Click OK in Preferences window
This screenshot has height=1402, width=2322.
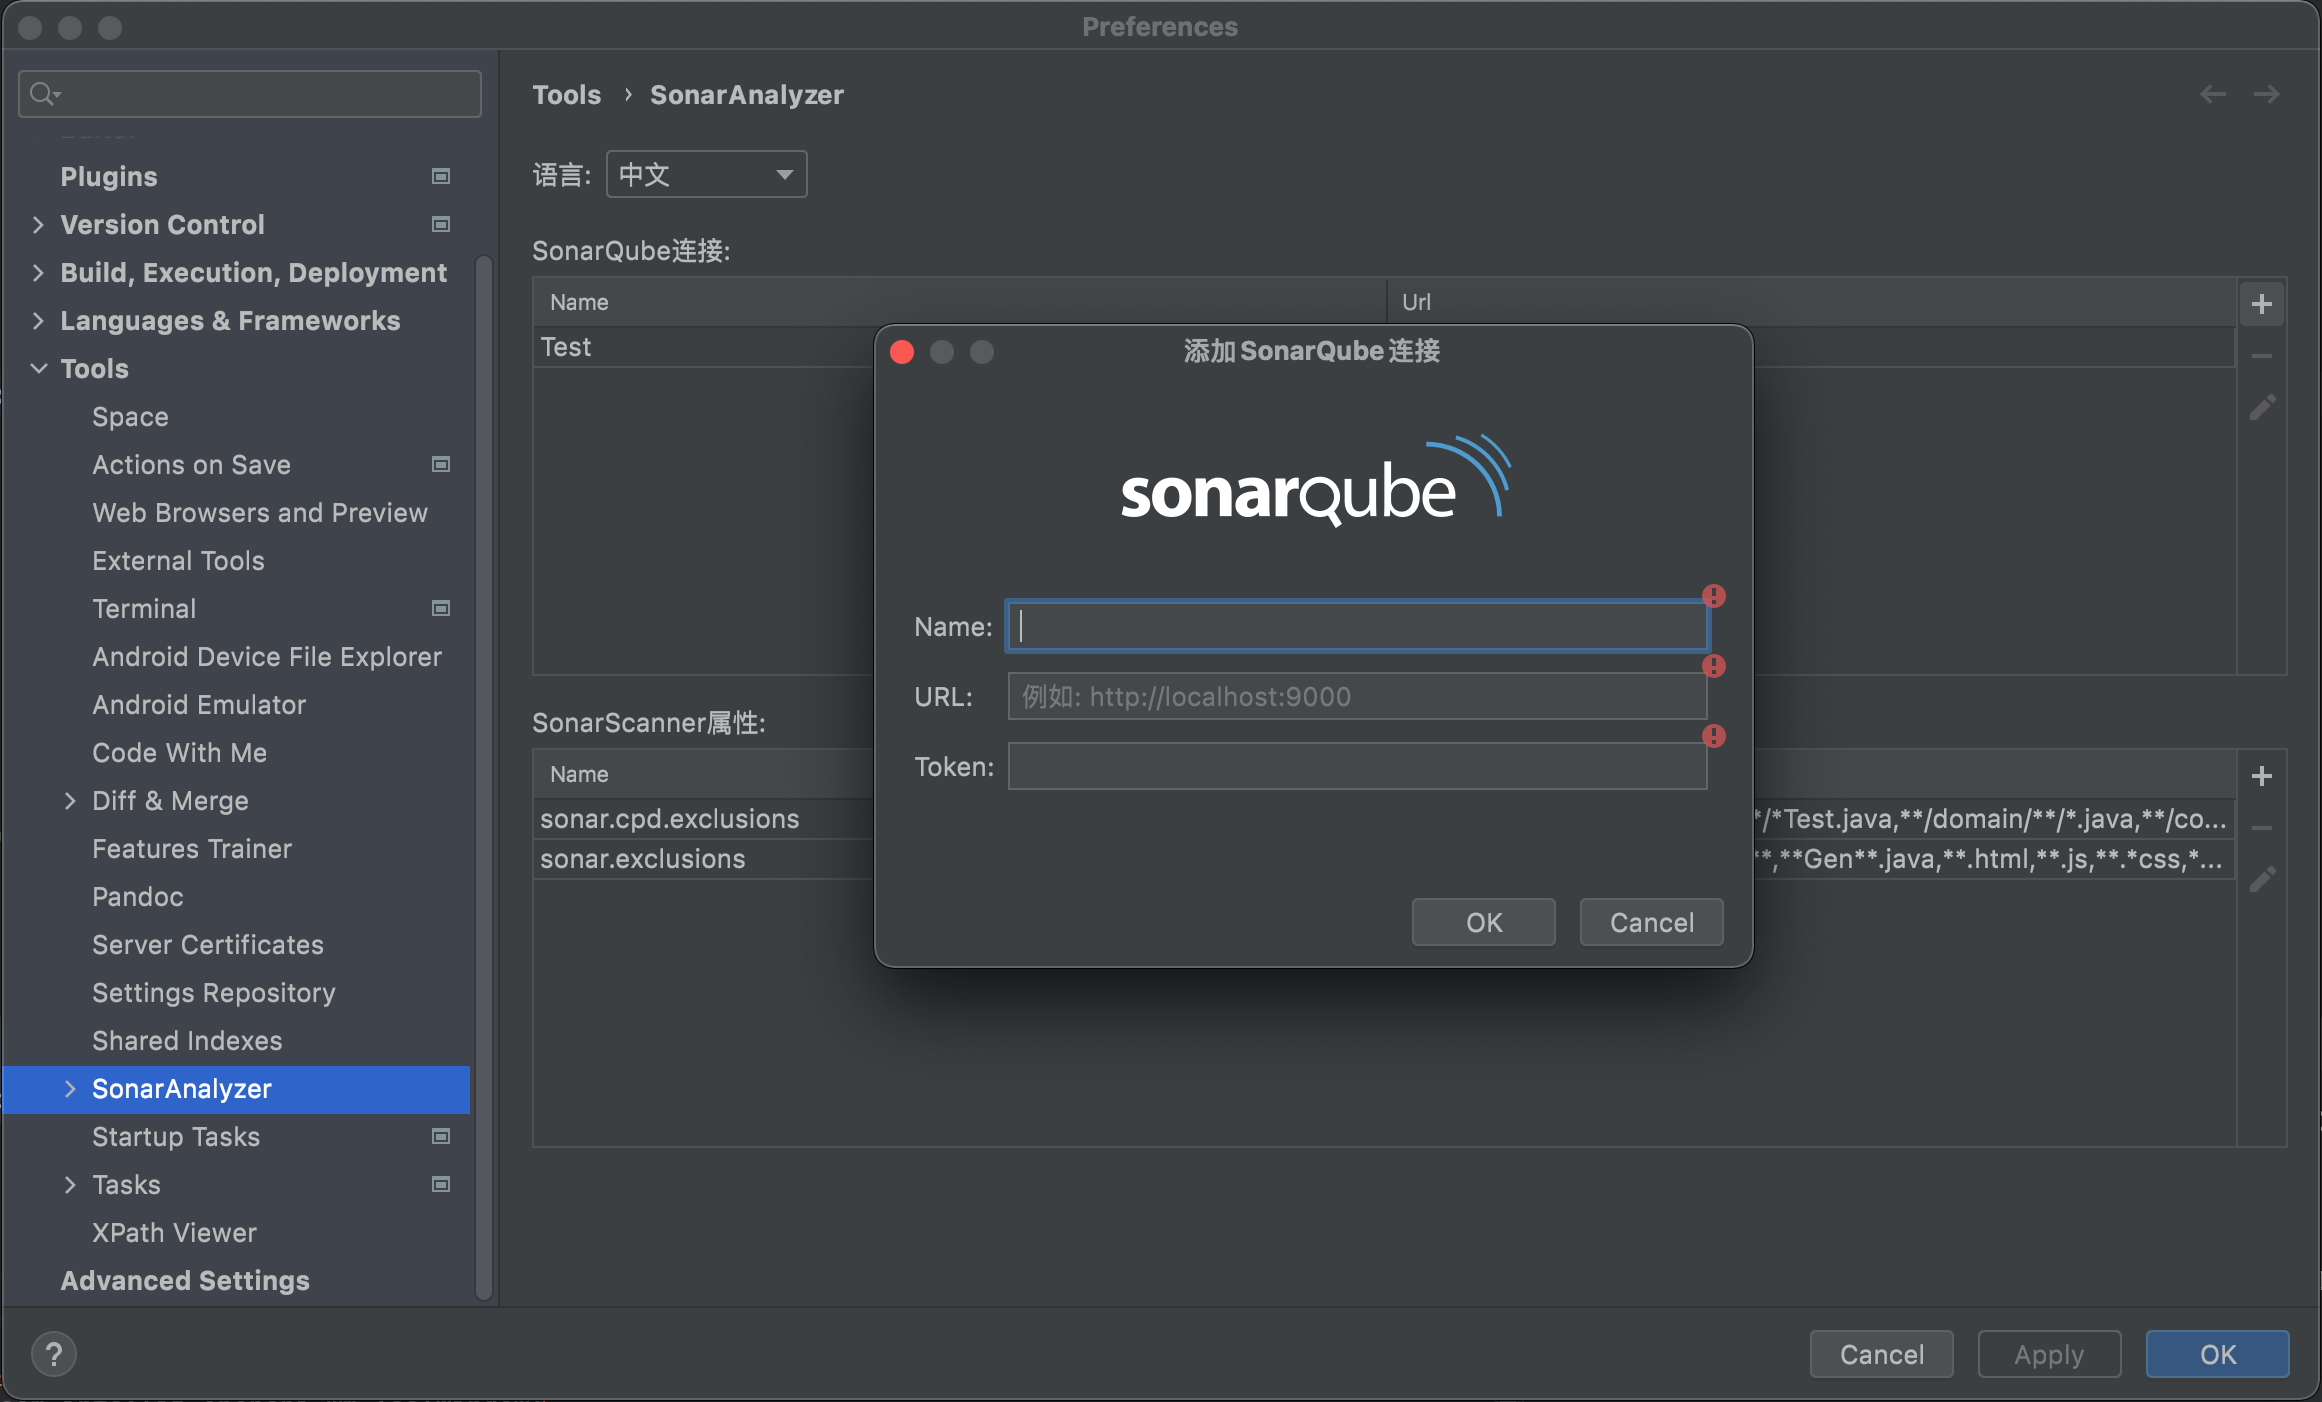[x=2218, y=1354]
